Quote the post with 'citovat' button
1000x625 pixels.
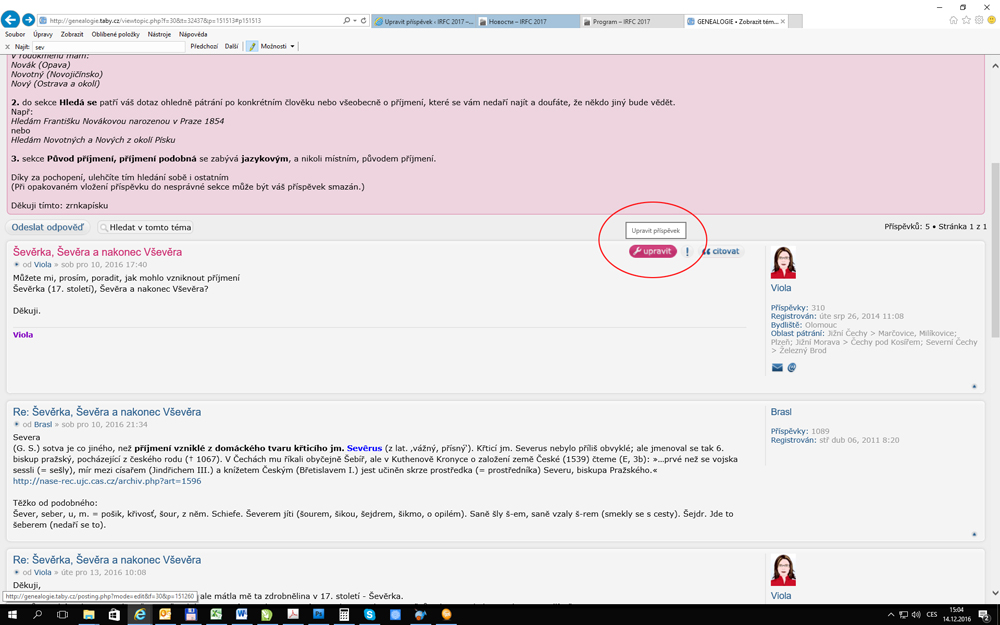point(721,252)
